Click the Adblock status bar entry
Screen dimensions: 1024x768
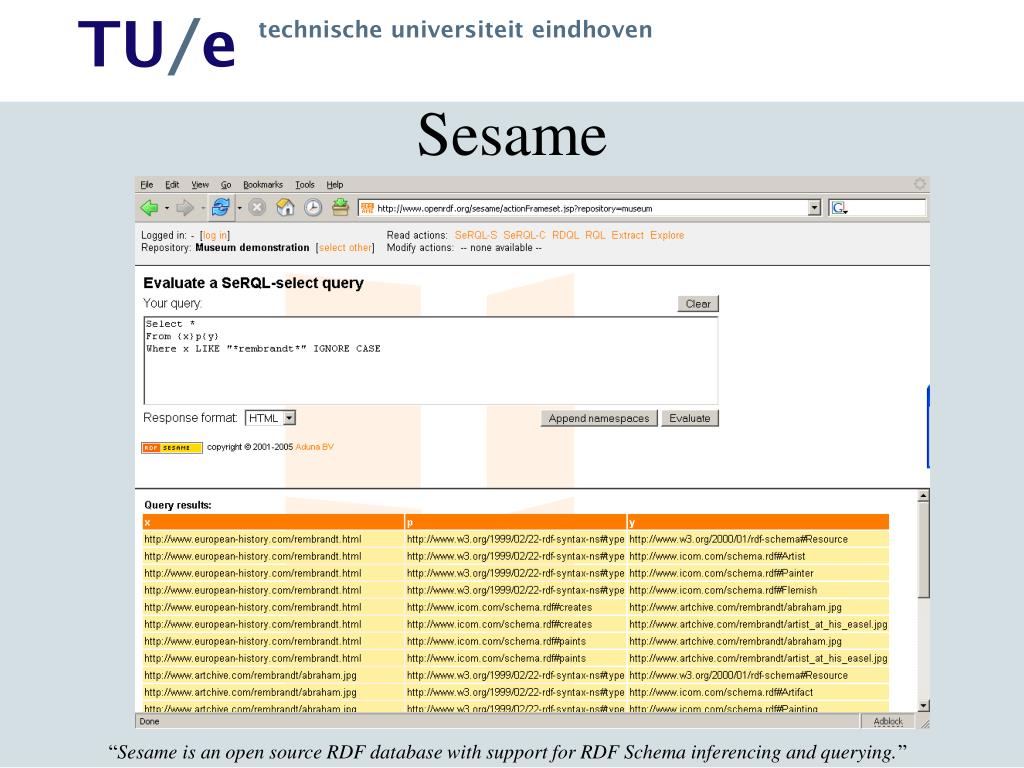tap(888, 722)
